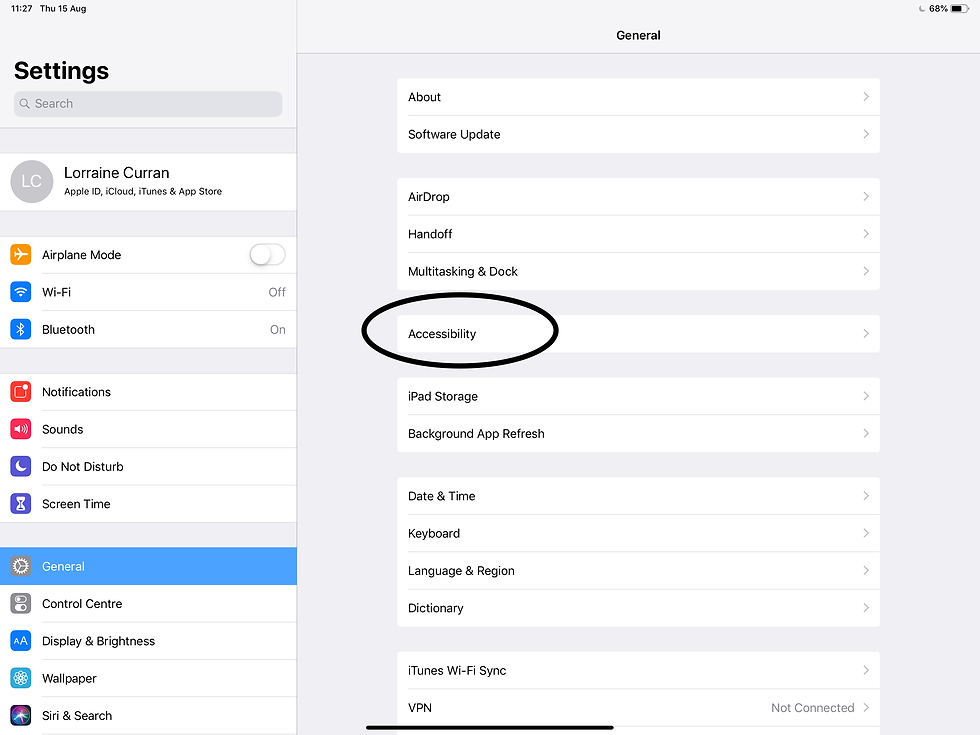
Task: Open Wi-Fi settings via its icon
Action: click(21, 292)
